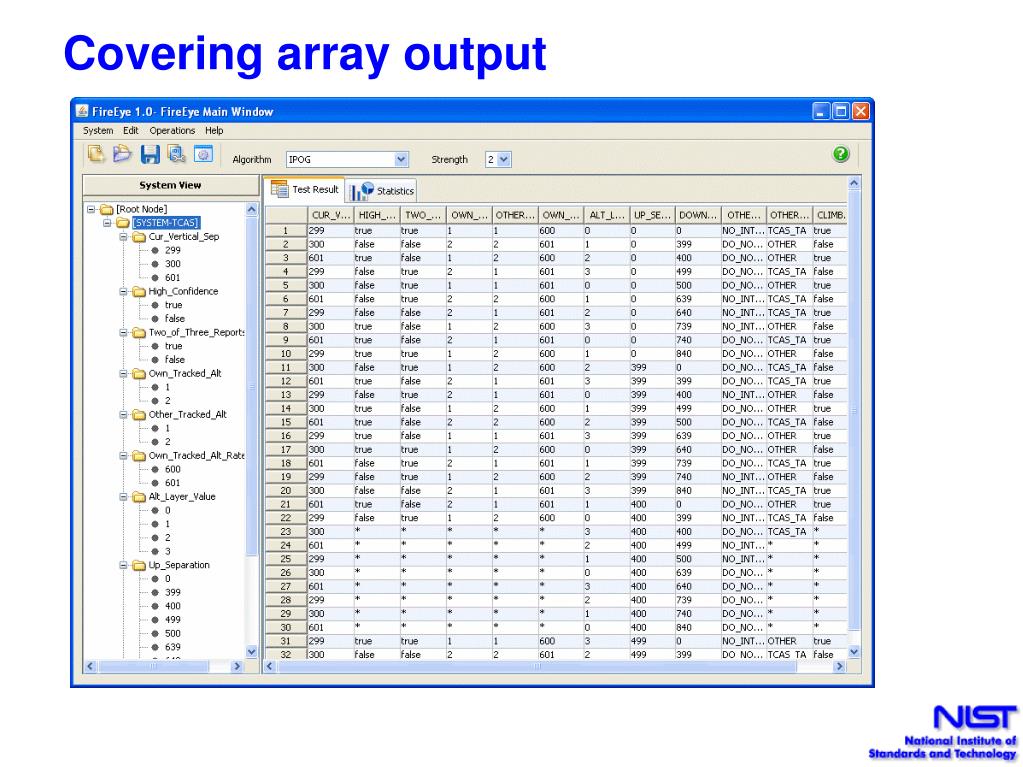Save using the floppy disk icon
Image resolution: width=1023 pixels, height=767 pixels.
150,155
